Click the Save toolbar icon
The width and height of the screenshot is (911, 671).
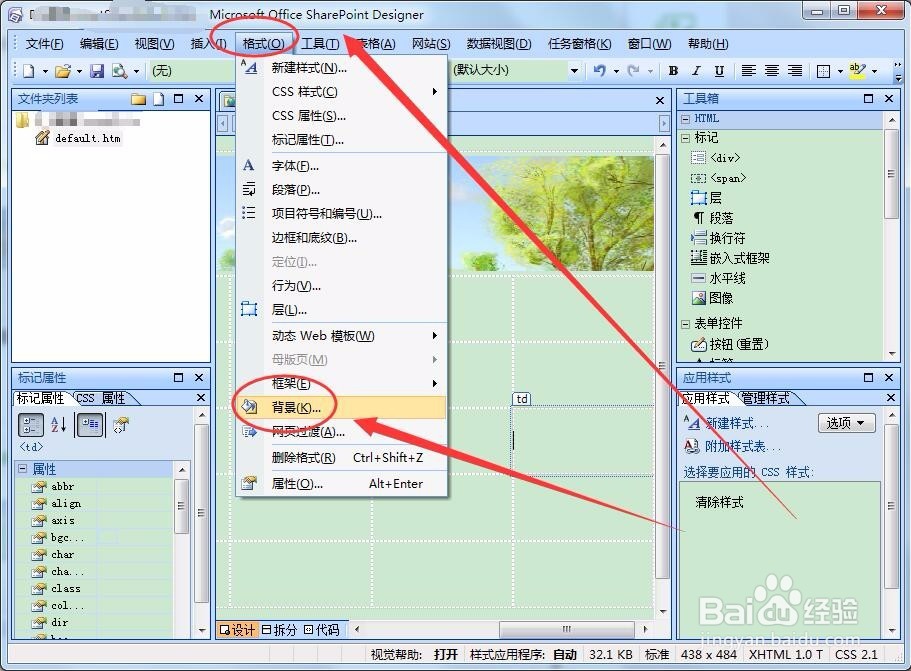97,71
